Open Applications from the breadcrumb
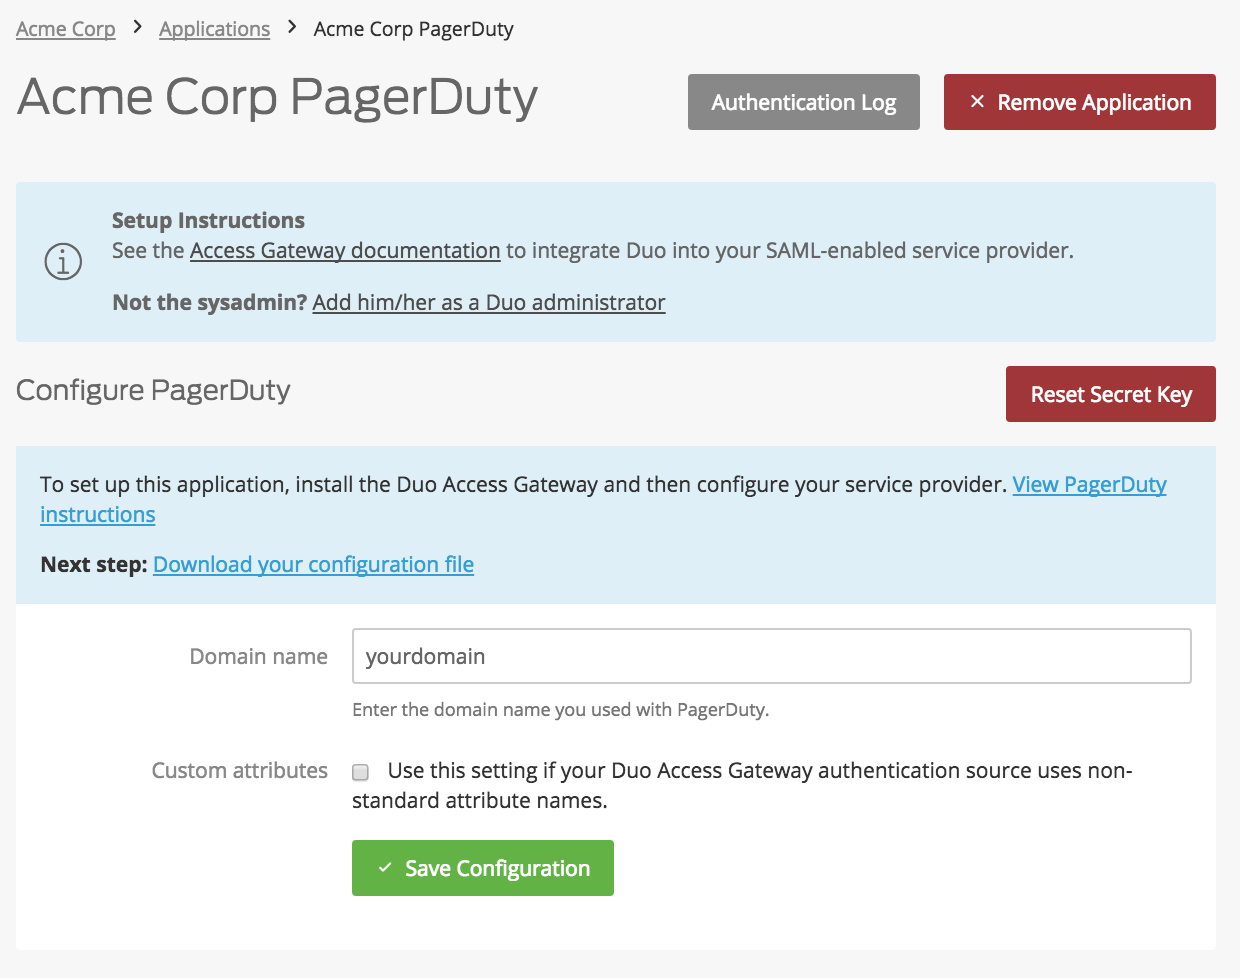The width and height of the screenshot is (1240, 978). pos(214,29)
